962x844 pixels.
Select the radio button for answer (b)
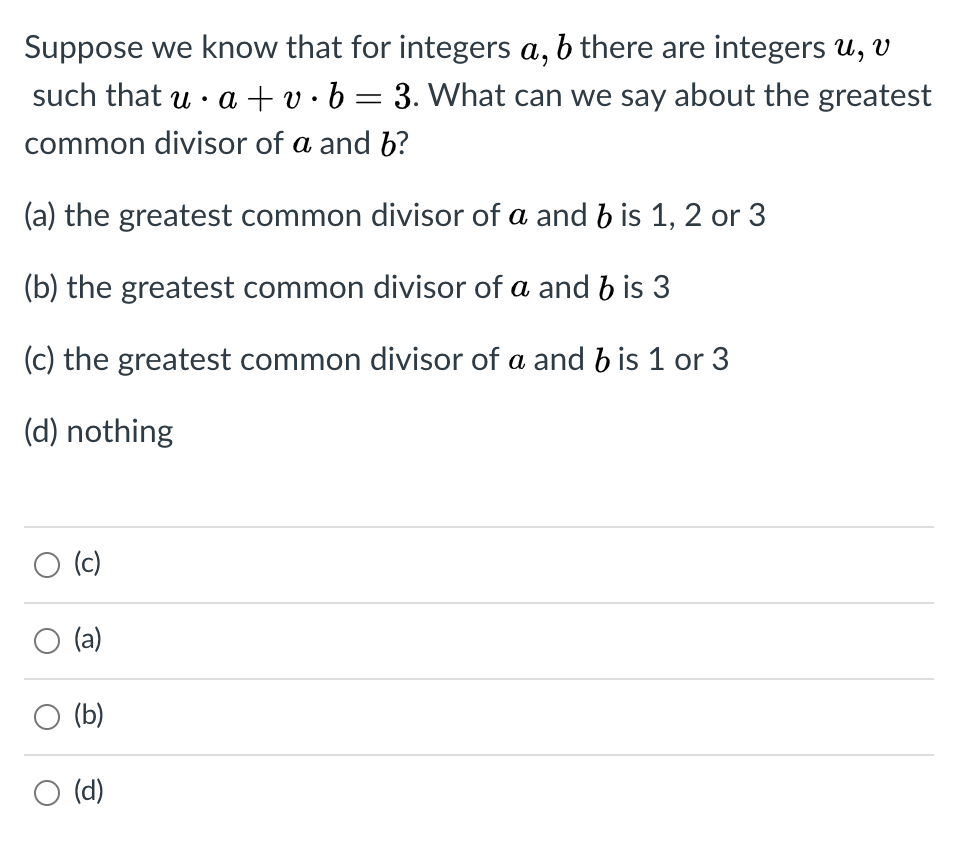coord(46,716)
